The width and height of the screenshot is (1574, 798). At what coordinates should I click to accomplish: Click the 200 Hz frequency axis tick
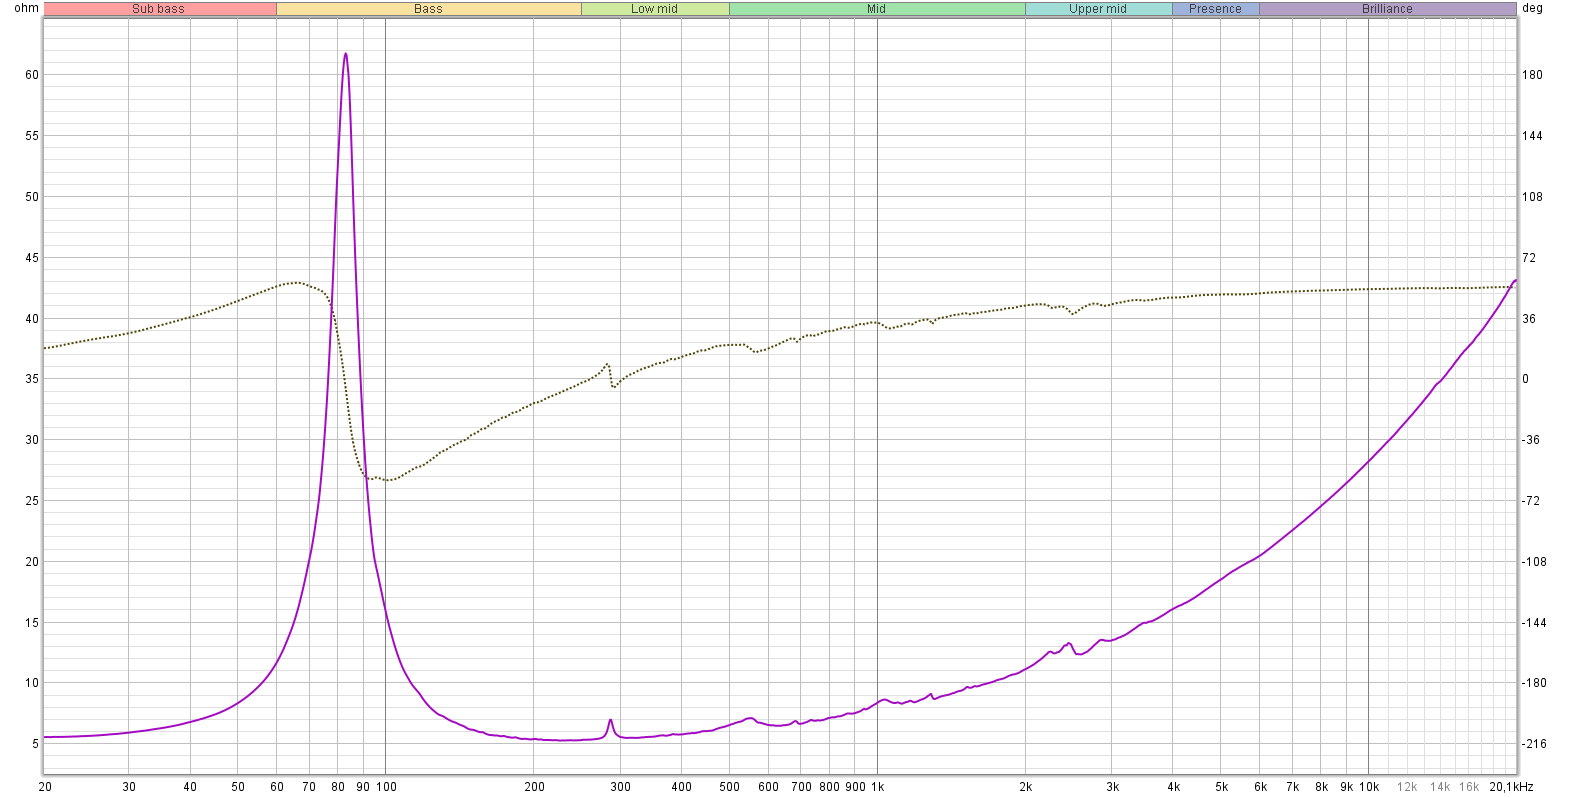pos(534,787)
